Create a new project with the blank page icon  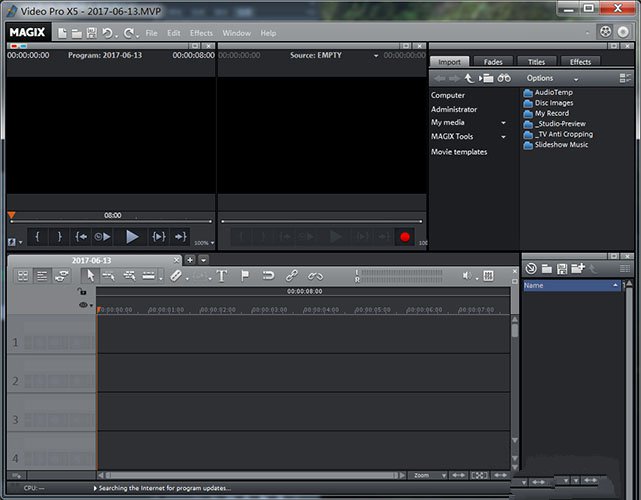62,33
